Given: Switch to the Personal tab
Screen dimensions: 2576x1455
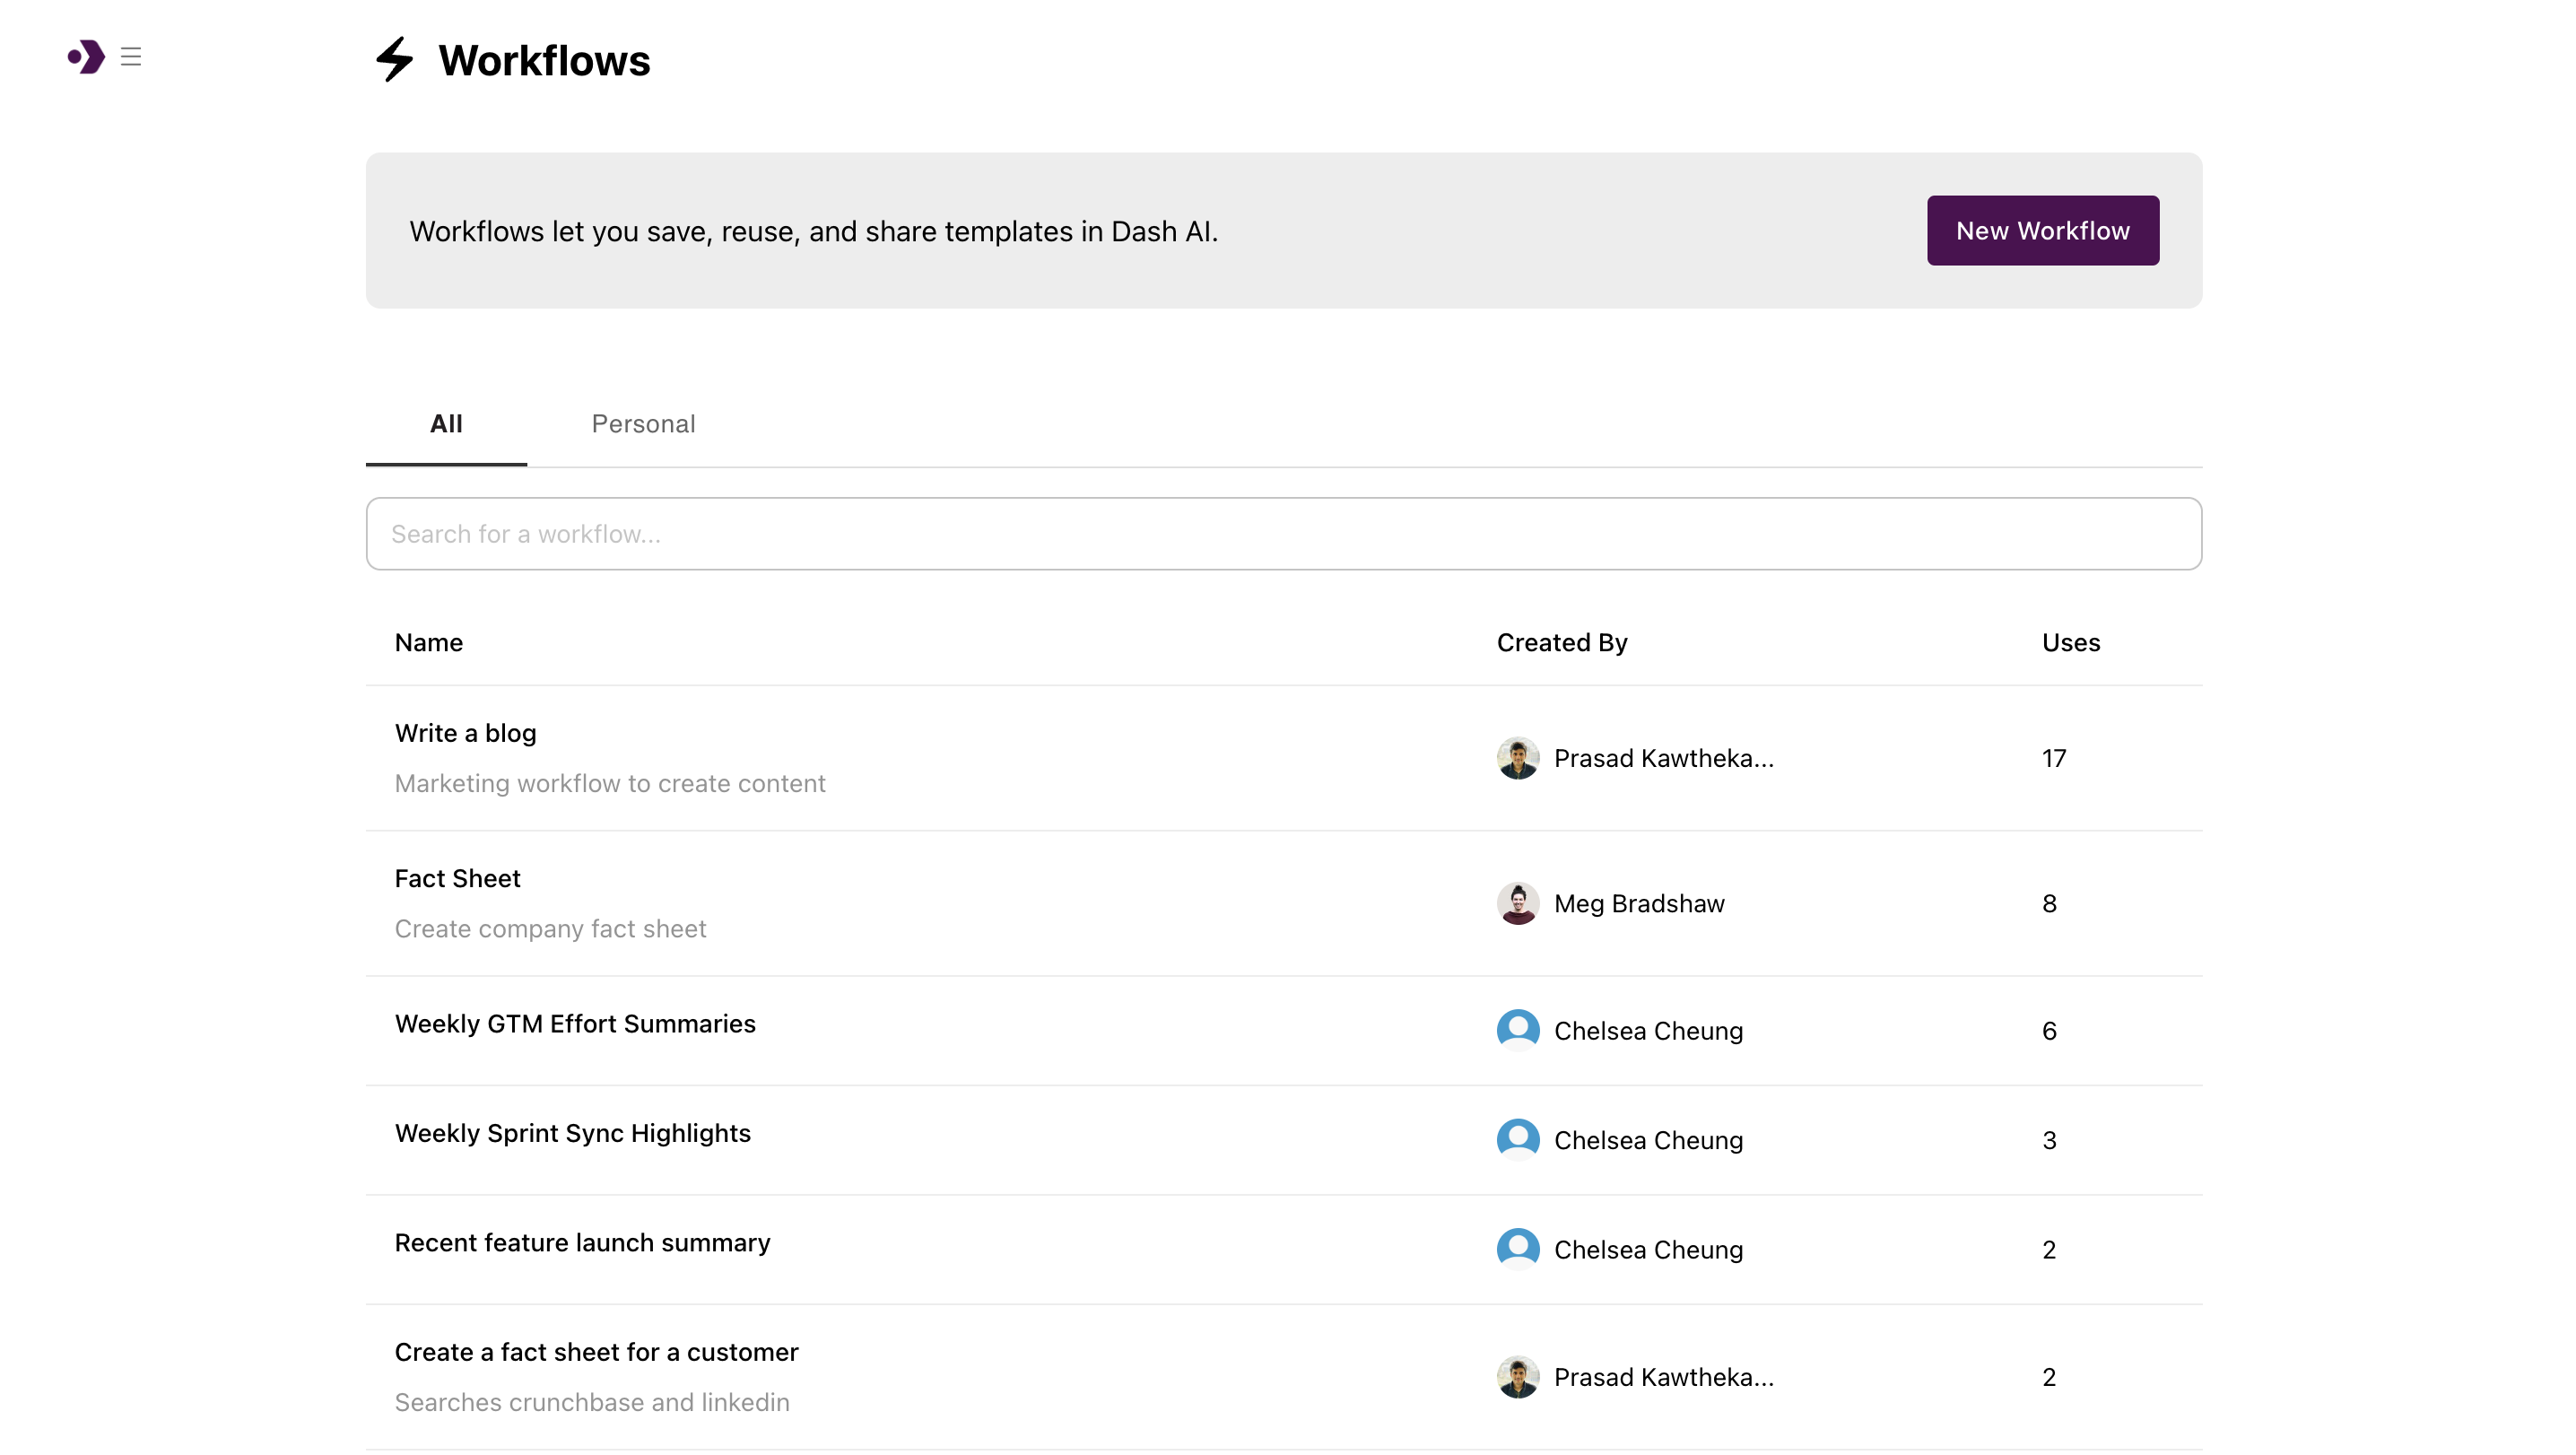Looking at the screenshot, I should pos(643,424).
